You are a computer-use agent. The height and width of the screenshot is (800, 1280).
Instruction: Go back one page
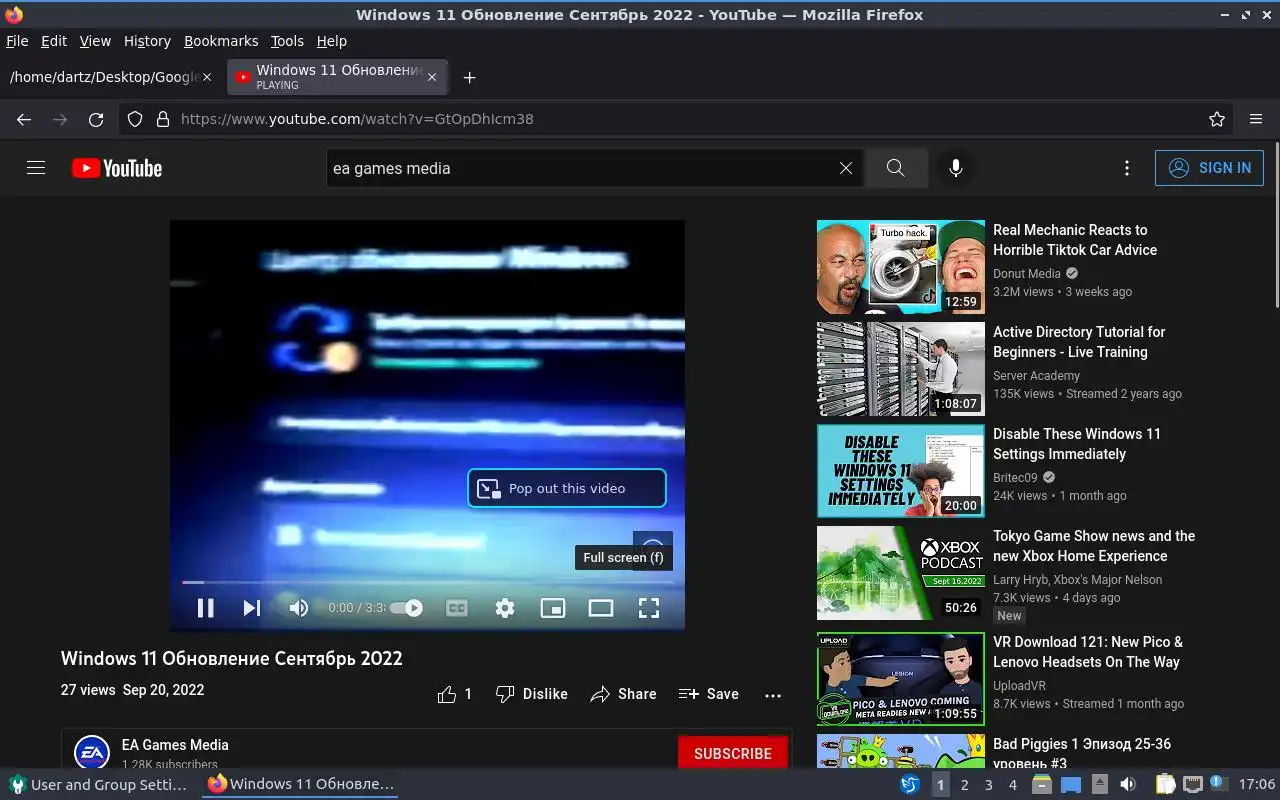click(24, 119)
